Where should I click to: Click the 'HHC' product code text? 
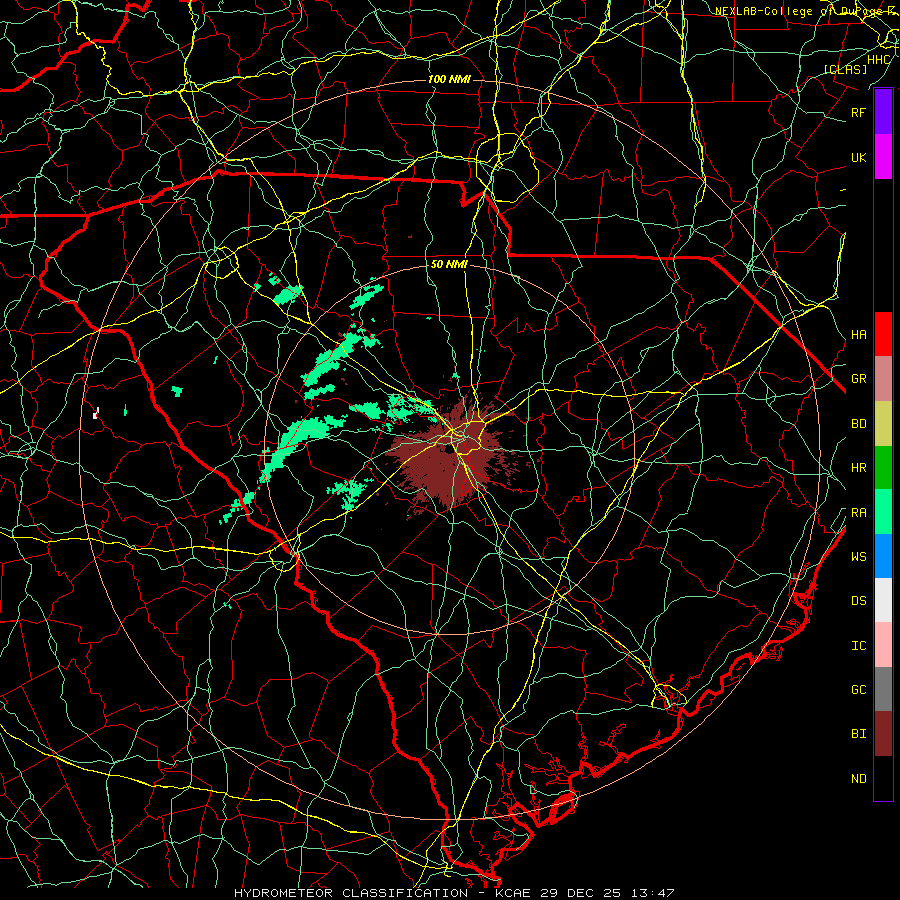click(878, 60)
